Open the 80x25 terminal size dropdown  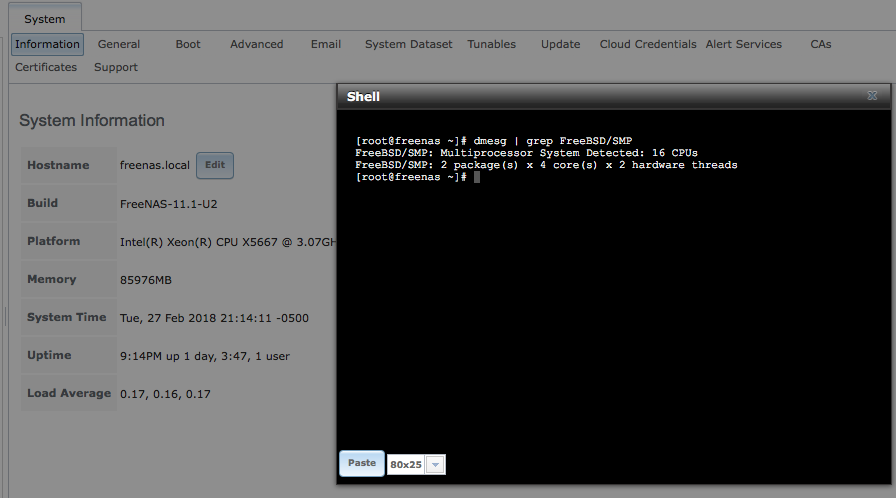tap(435, 464)
